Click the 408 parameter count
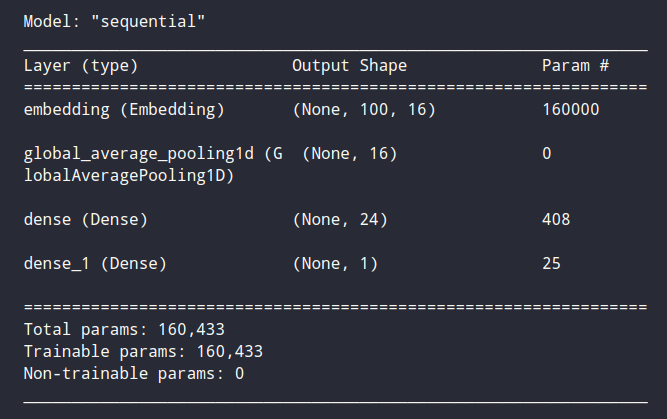 click(x=556, y=219)
